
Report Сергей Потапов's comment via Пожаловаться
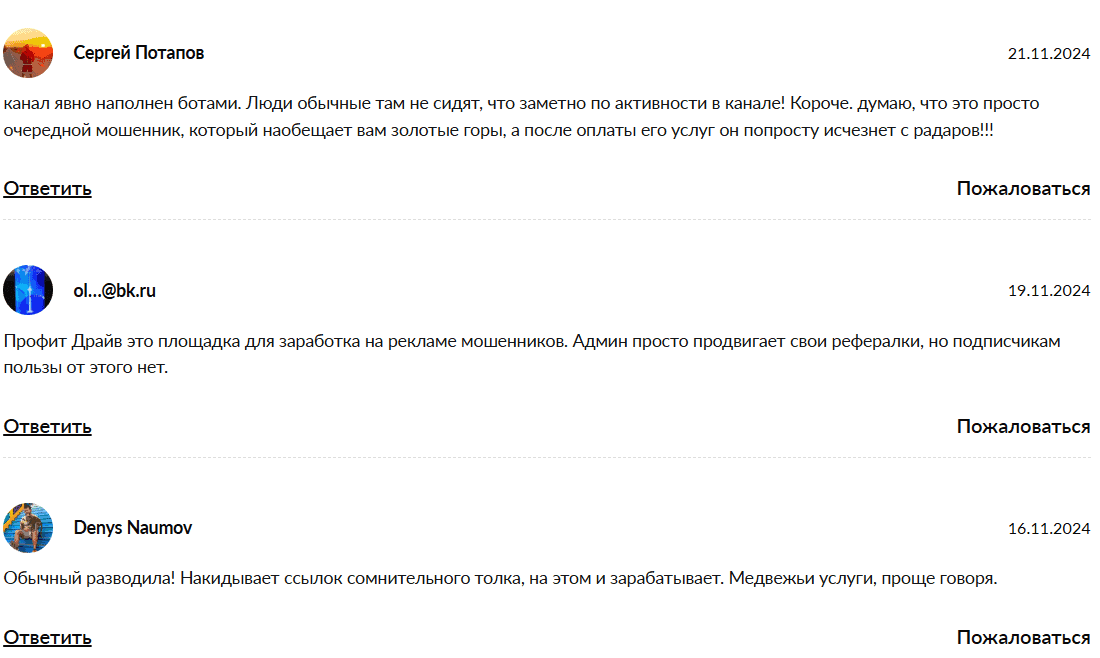coord(1023,188)
